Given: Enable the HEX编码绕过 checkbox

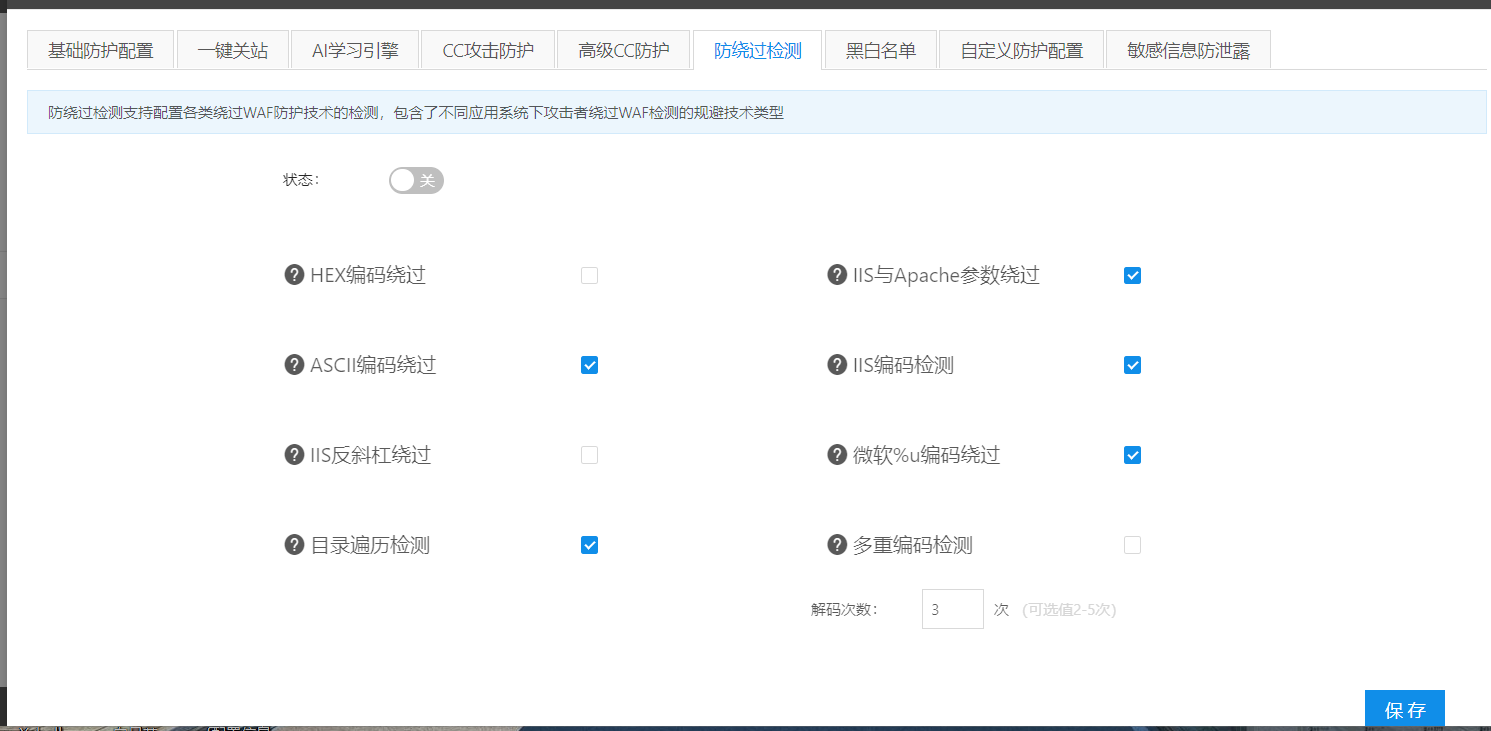Looking at the screenshot, I should (590, 276).
